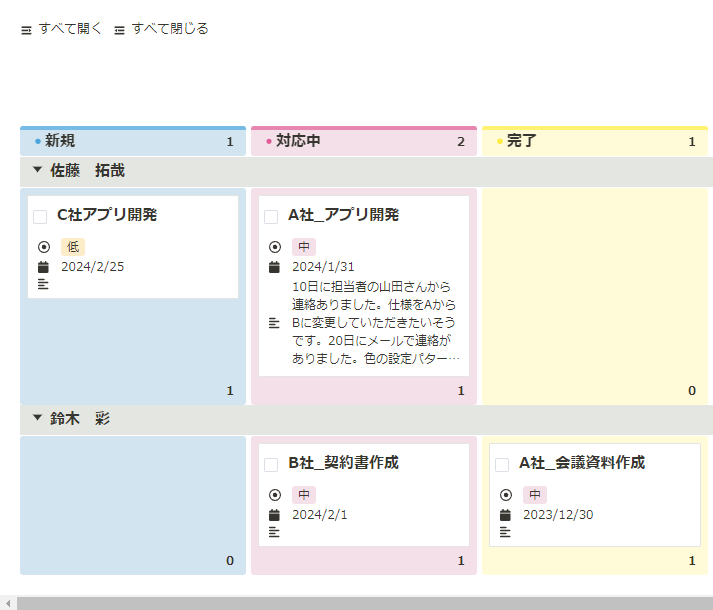Open the B社_契約書作成 card title
The height and width of the screenshot is (610, 713).
click(343, 463)
